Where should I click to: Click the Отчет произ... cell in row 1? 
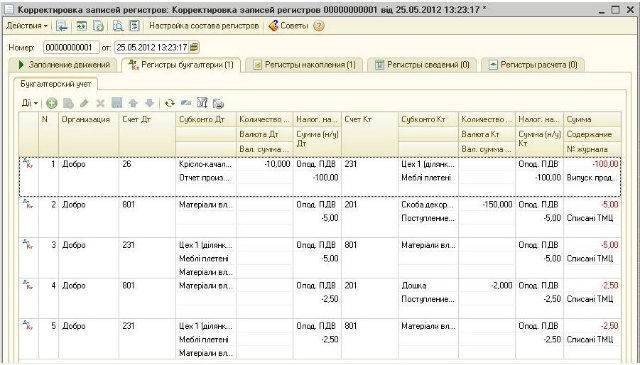click(x=206, y=178)
